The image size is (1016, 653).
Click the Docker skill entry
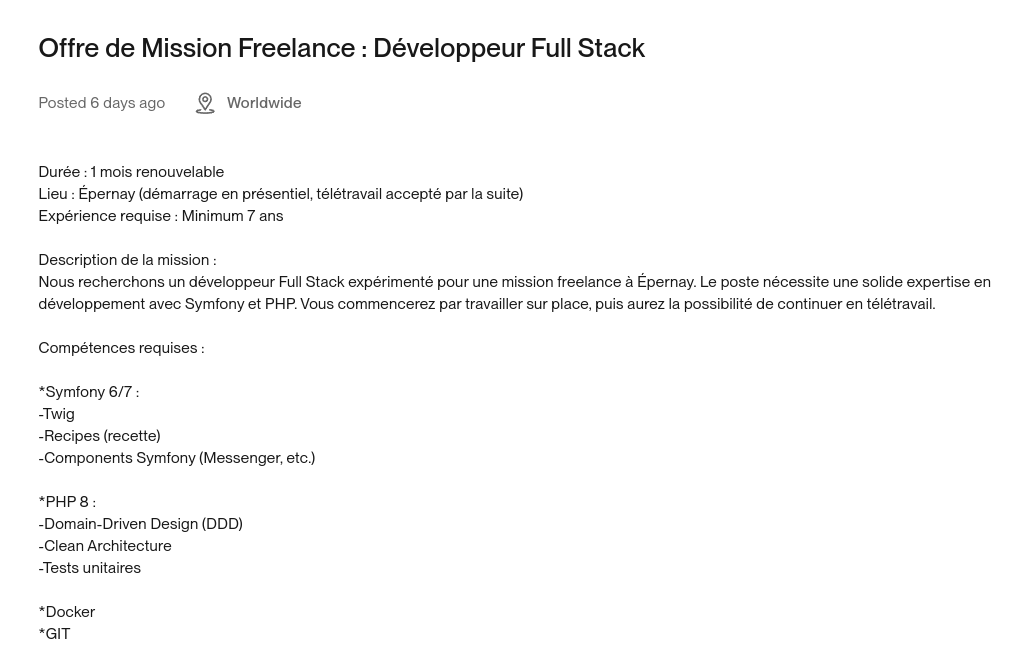click(x=67, y=613)
